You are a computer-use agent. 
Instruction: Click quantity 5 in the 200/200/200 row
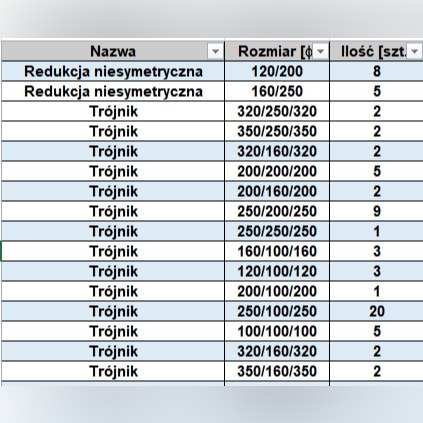click(377, 171)
